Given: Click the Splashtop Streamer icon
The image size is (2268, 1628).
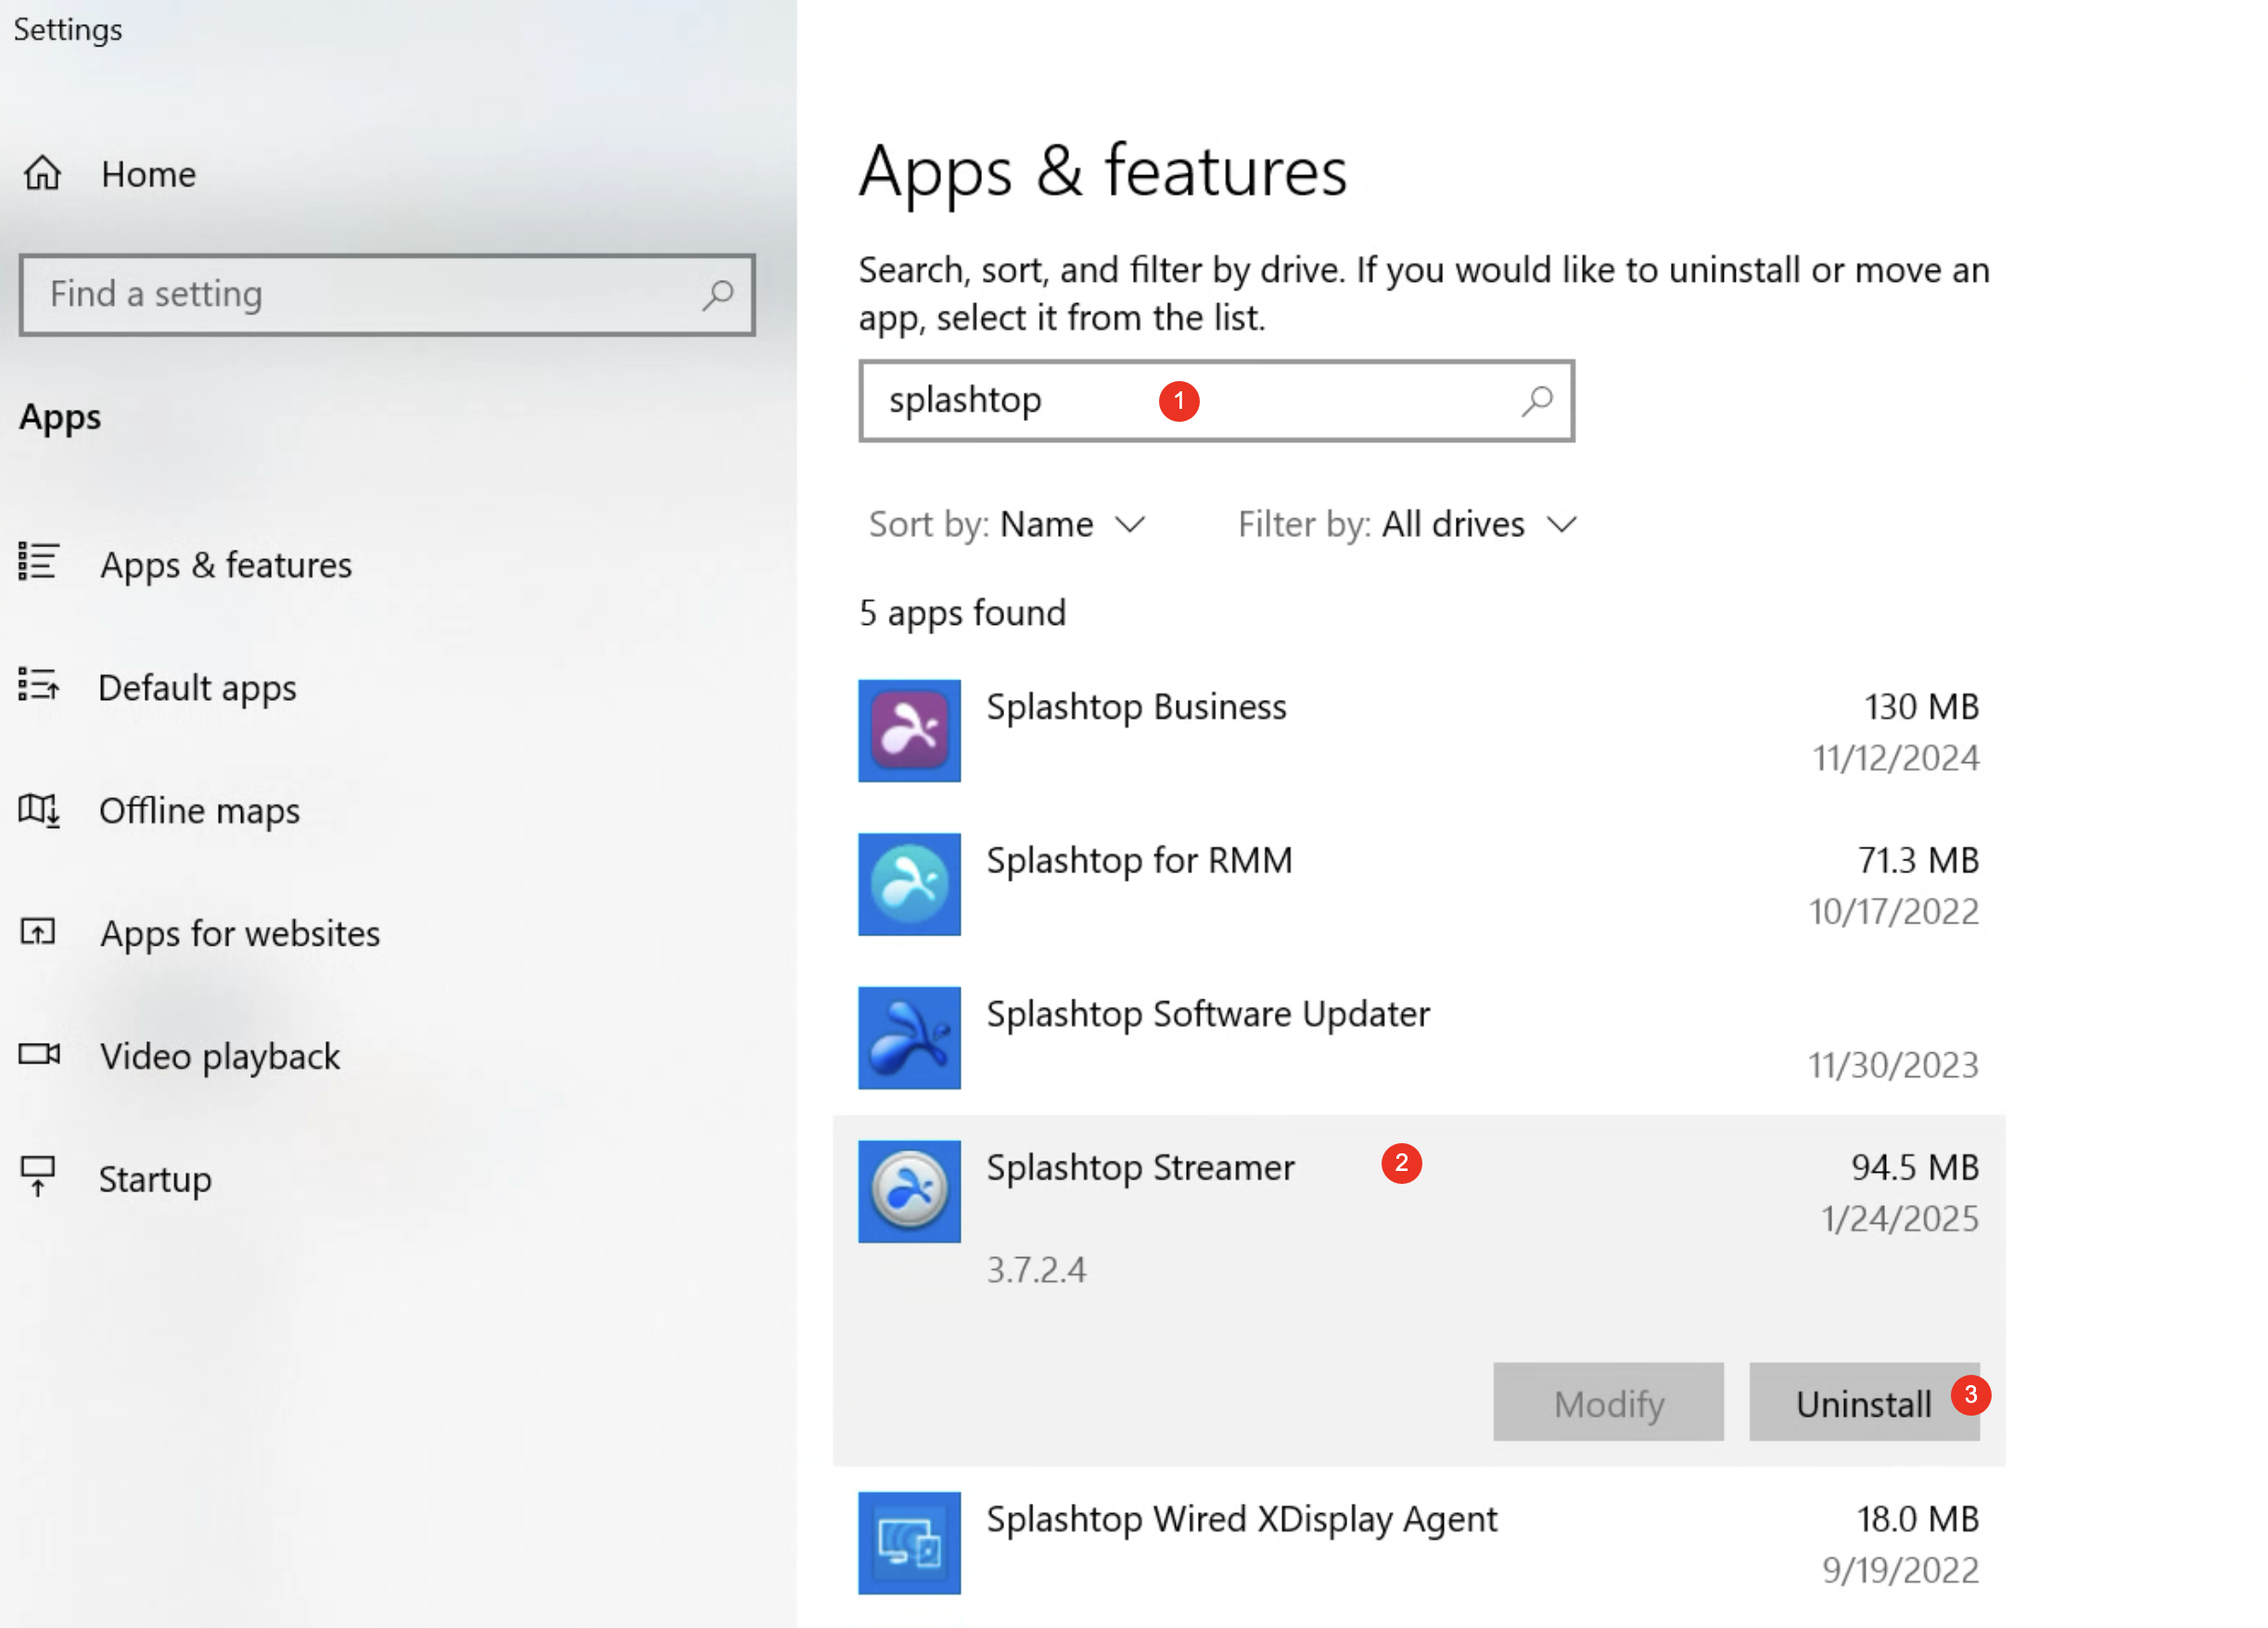Looking at the screenshot, I should pos(909,1191).
